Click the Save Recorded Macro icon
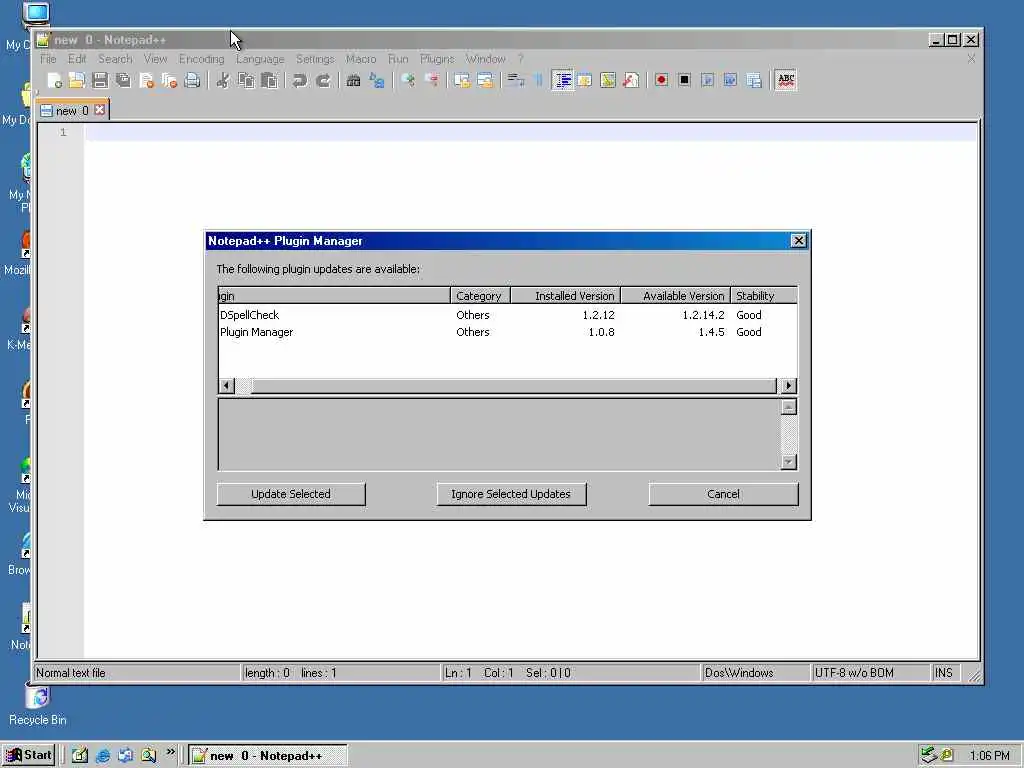The image size is (1024, 768). (754, 80)
